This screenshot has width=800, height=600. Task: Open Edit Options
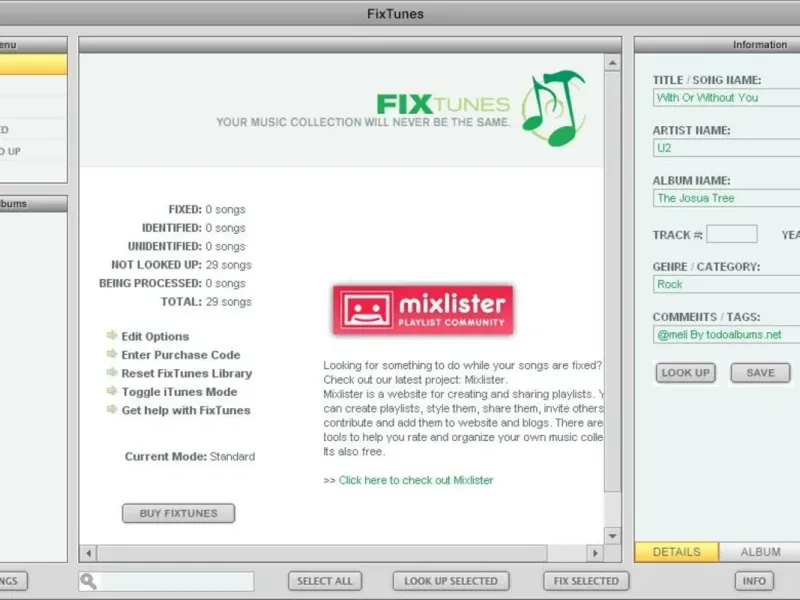coord(155,336)
